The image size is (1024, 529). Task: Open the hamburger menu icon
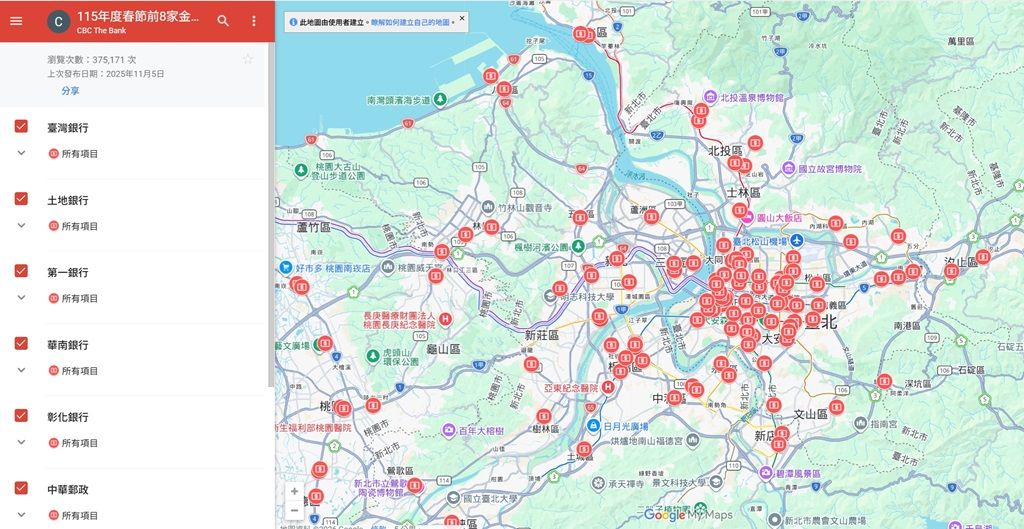click(16, 21)
